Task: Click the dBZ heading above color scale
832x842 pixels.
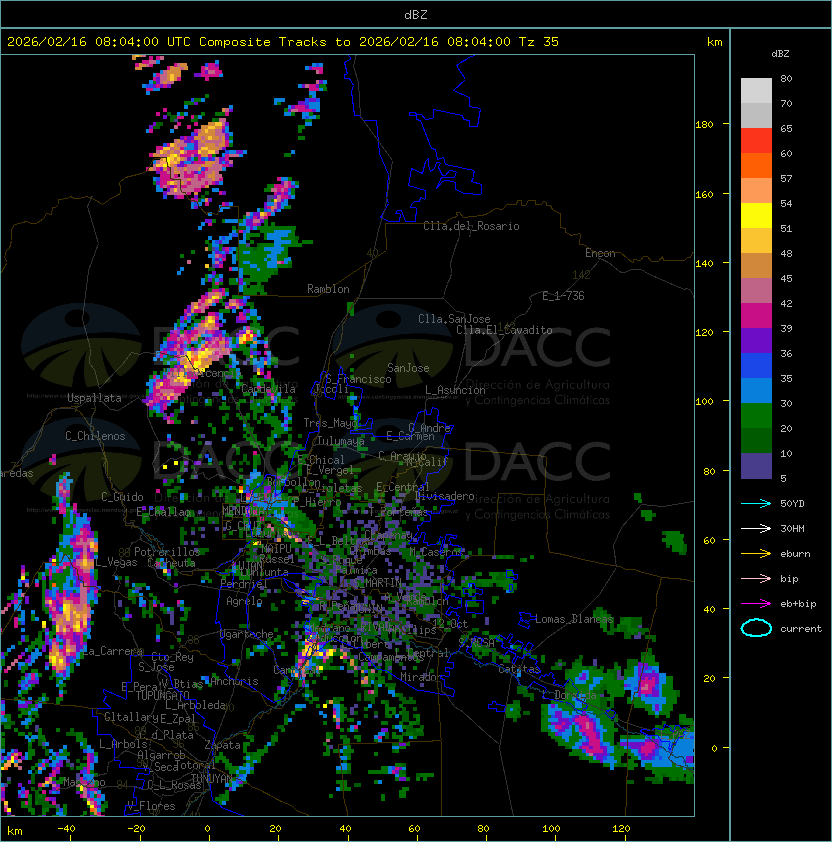Action: [780, 54]
